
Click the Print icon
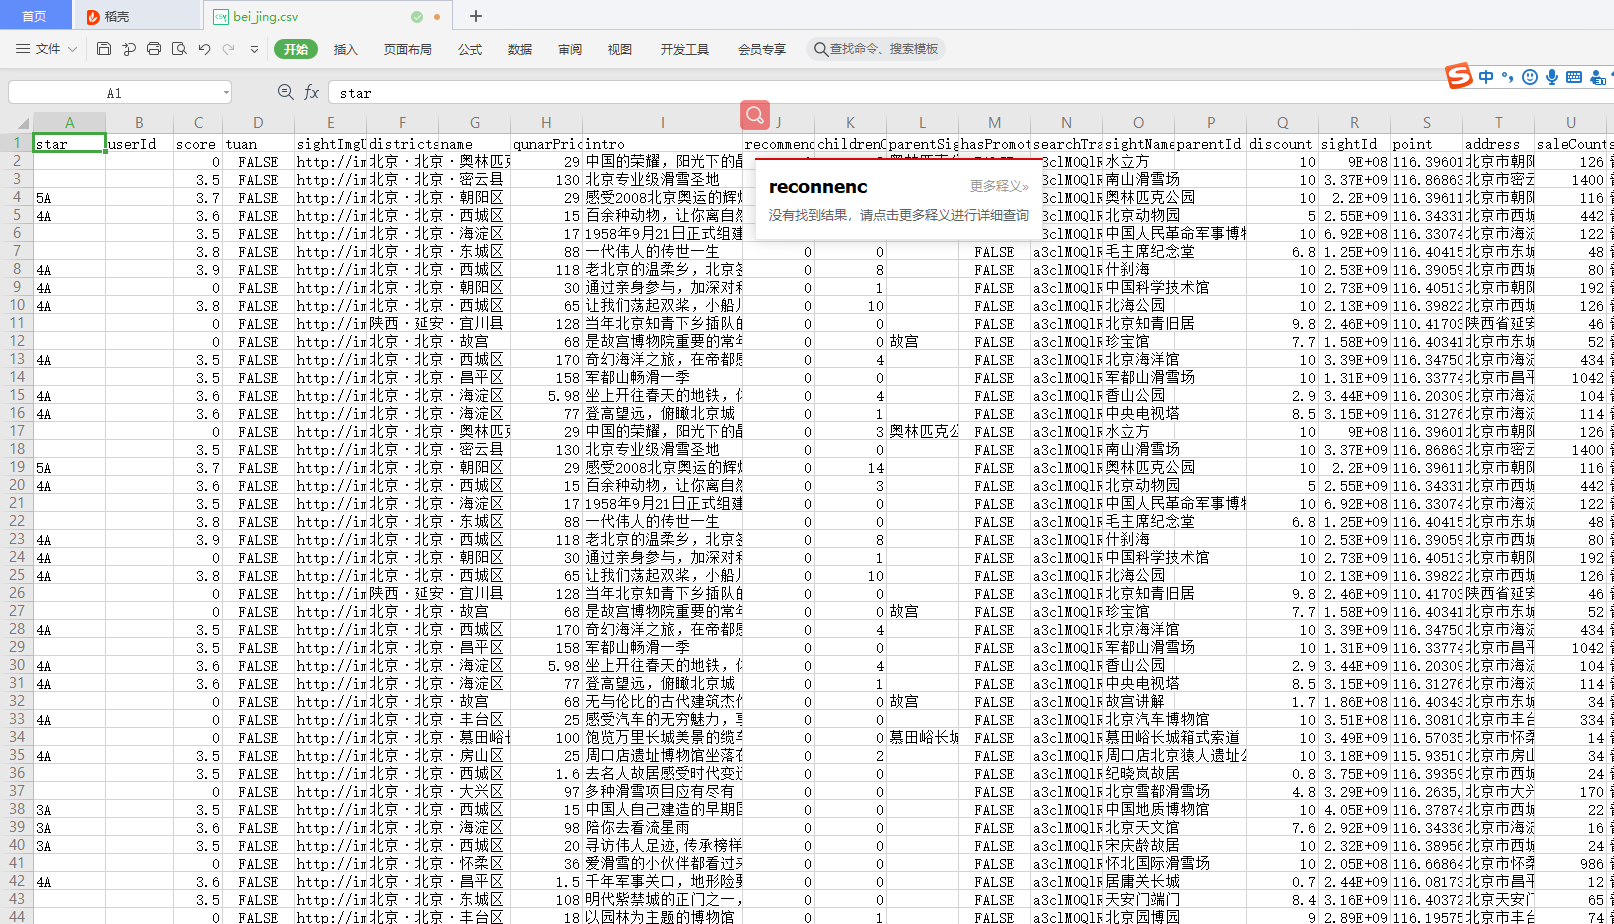(154, 48)
